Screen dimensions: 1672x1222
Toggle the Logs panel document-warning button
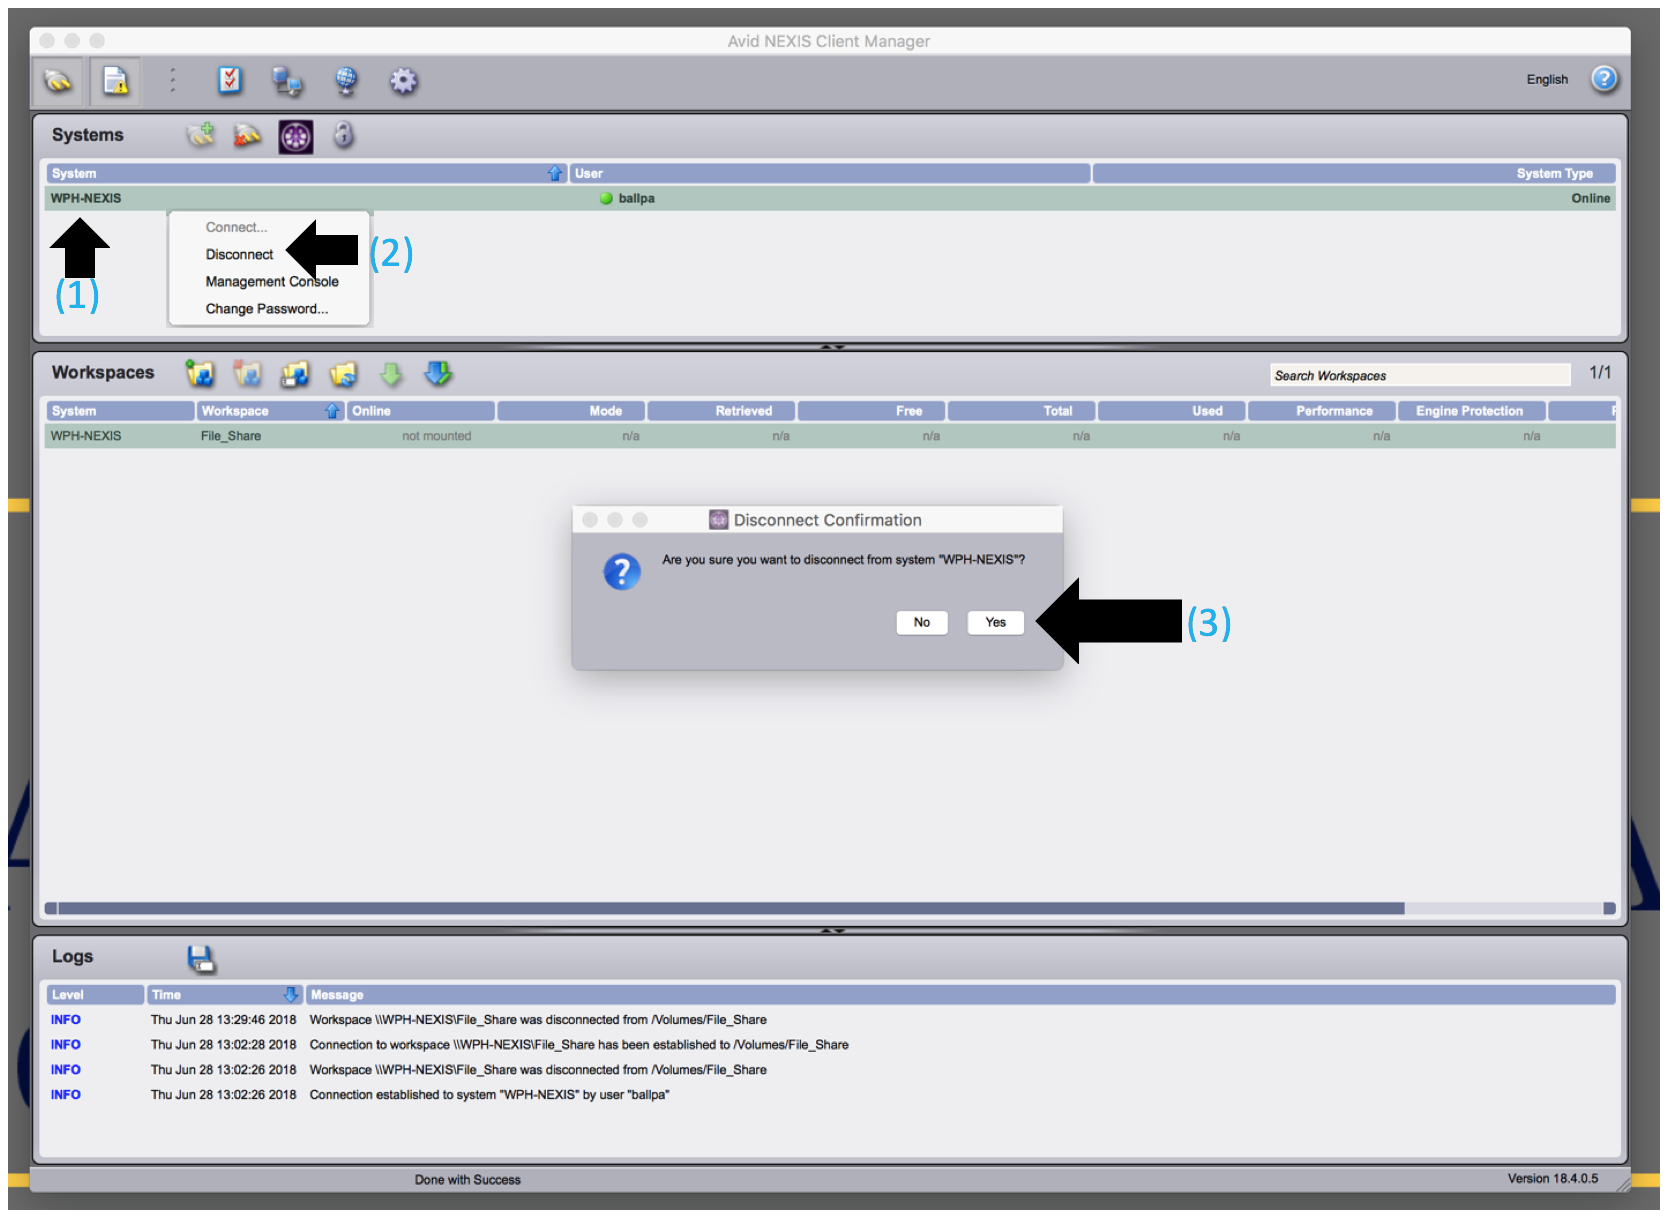116,81
